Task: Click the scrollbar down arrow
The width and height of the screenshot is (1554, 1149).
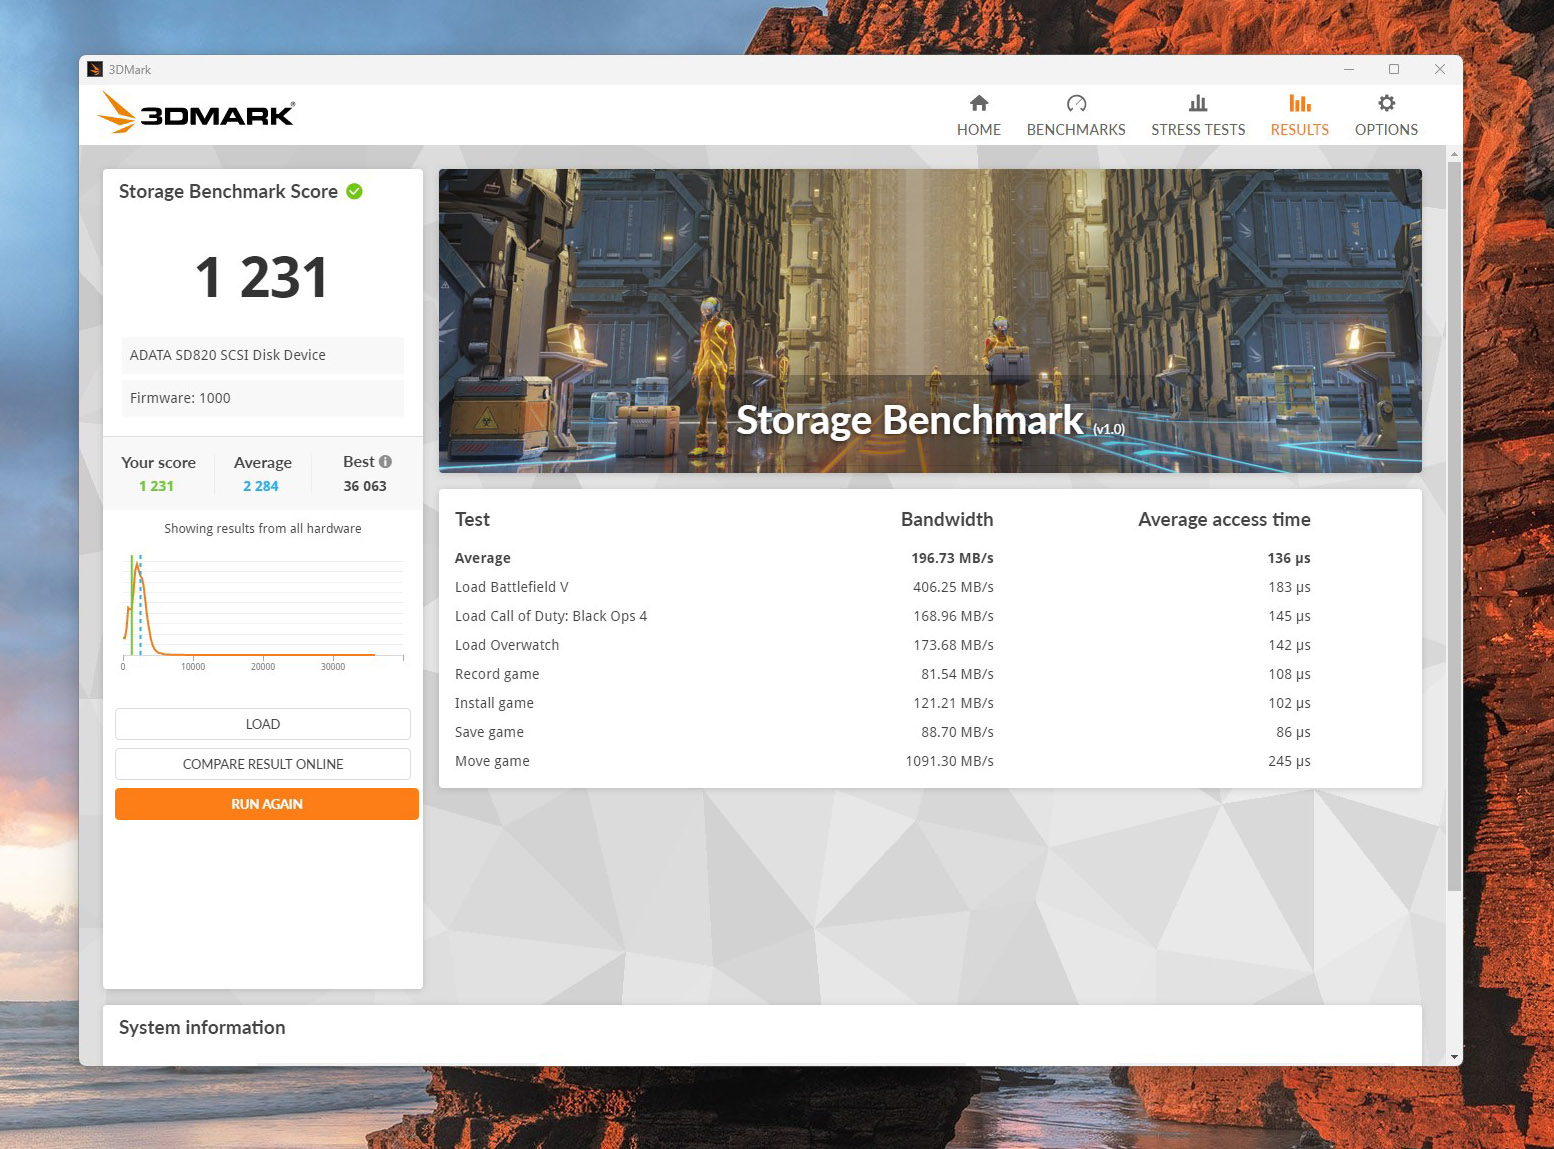Action: [1454, 1057]
